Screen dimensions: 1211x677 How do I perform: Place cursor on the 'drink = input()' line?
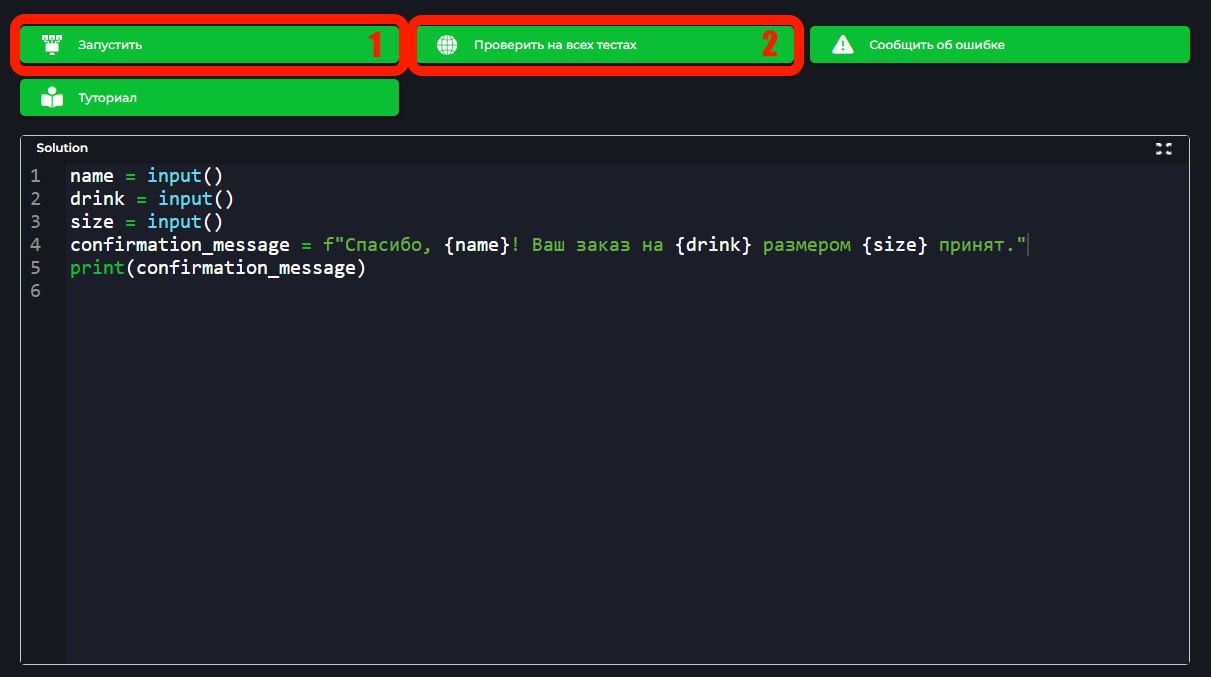(x=152, y=199)
